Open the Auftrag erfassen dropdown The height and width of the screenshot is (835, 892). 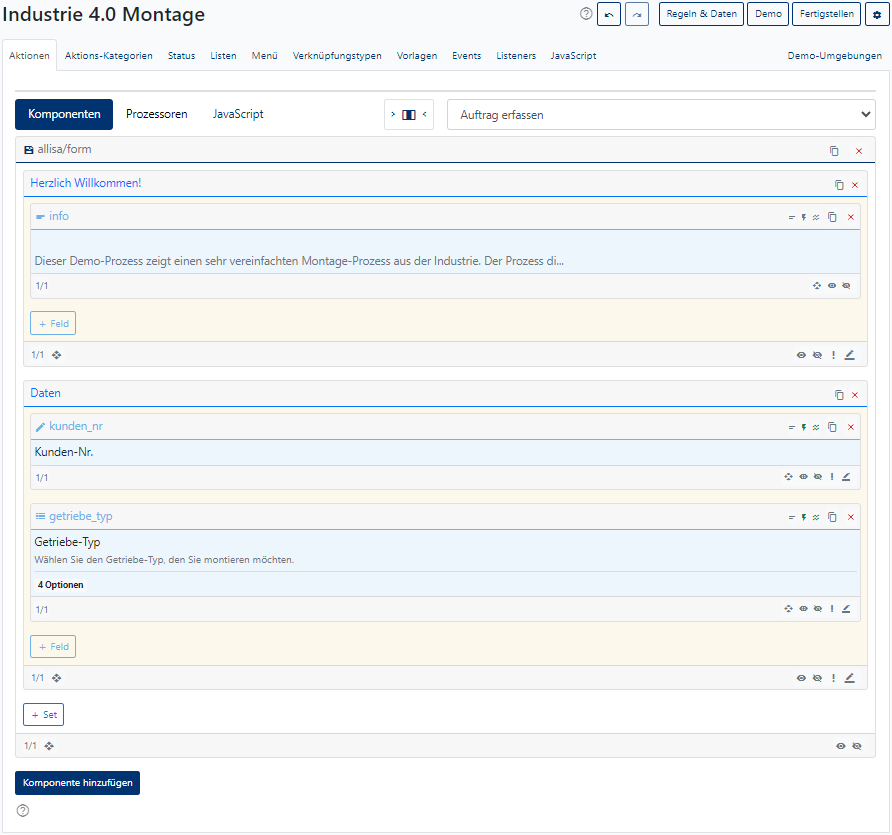[661, 114]
